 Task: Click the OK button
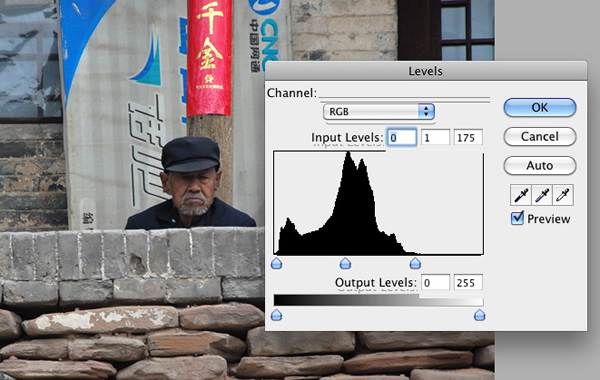click(540, 108)
